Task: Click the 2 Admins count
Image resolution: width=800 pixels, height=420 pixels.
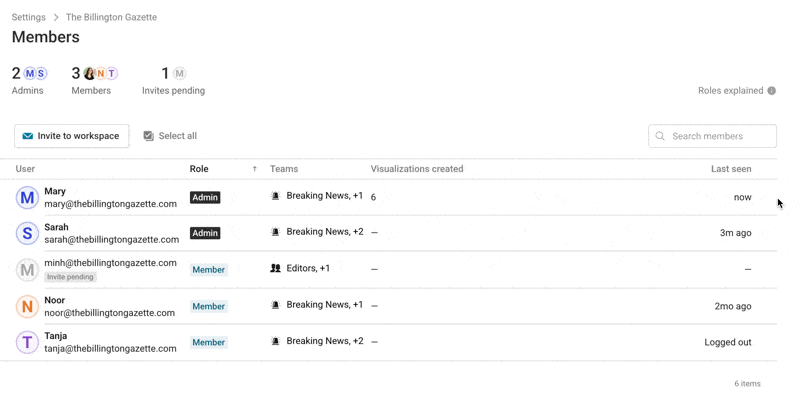Action: pos(16,73)
